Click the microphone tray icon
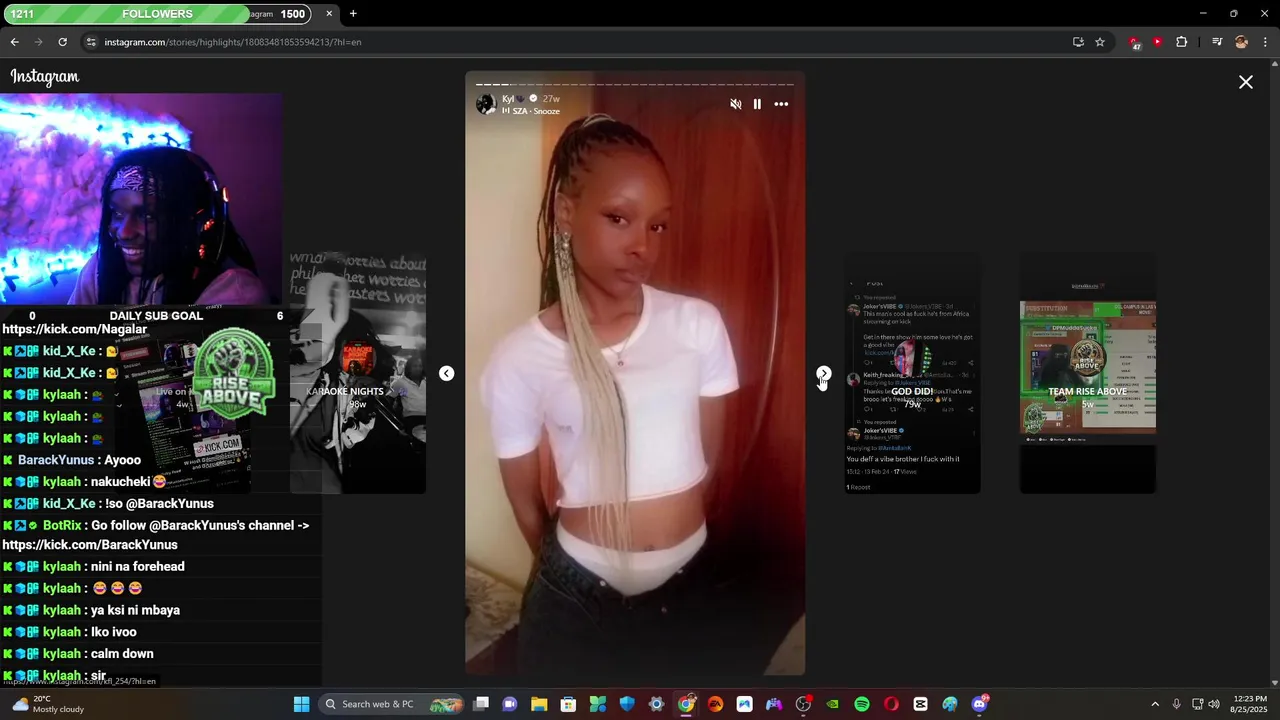Viewport: 1280px width, 720px height. [1176, 704]
